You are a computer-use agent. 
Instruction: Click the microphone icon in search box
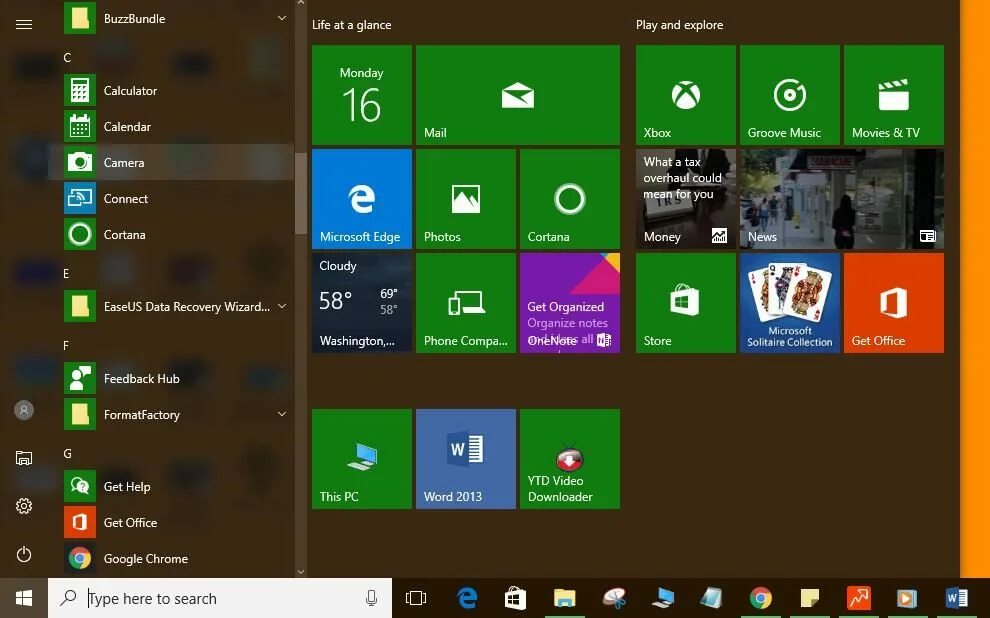(x=372, y=598)
